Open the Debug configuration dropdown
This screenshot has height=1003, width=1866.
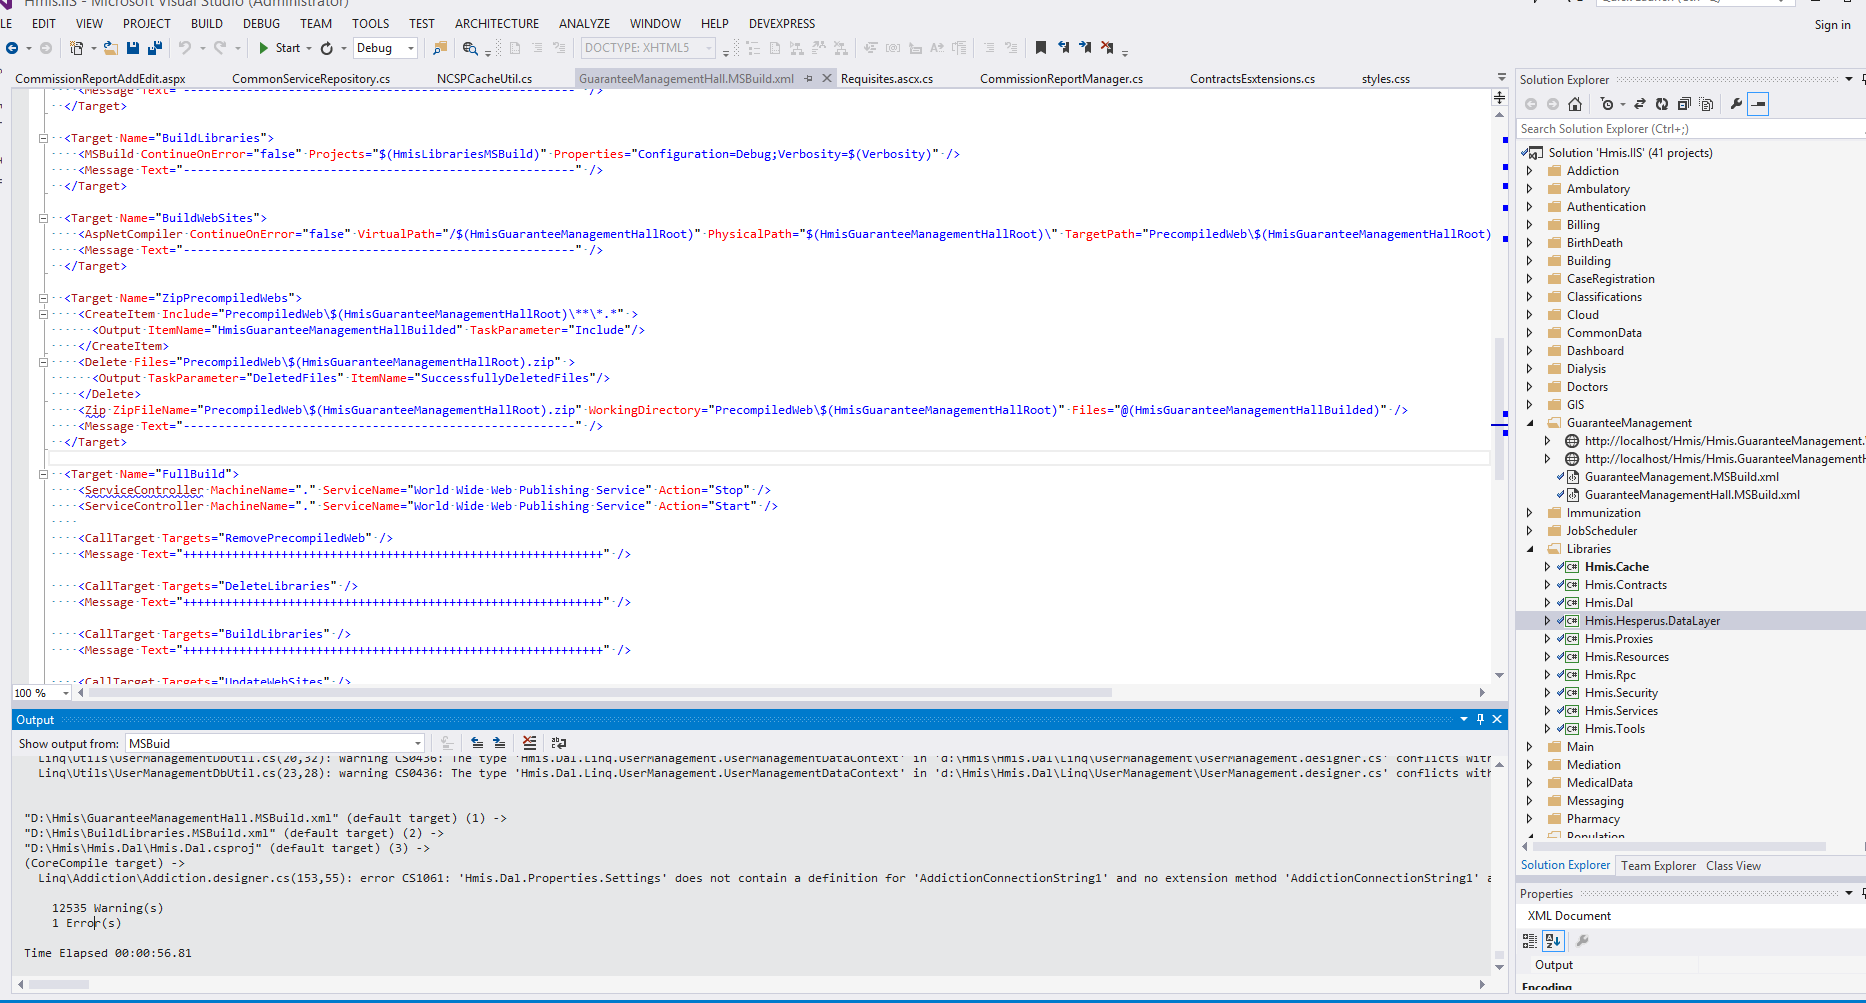(x=410, y=48)
